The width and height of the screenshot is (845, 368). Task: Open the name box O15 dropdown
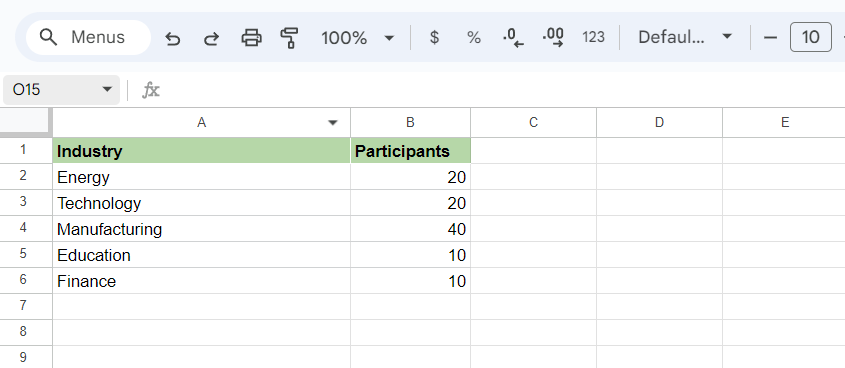click(107, 89)
